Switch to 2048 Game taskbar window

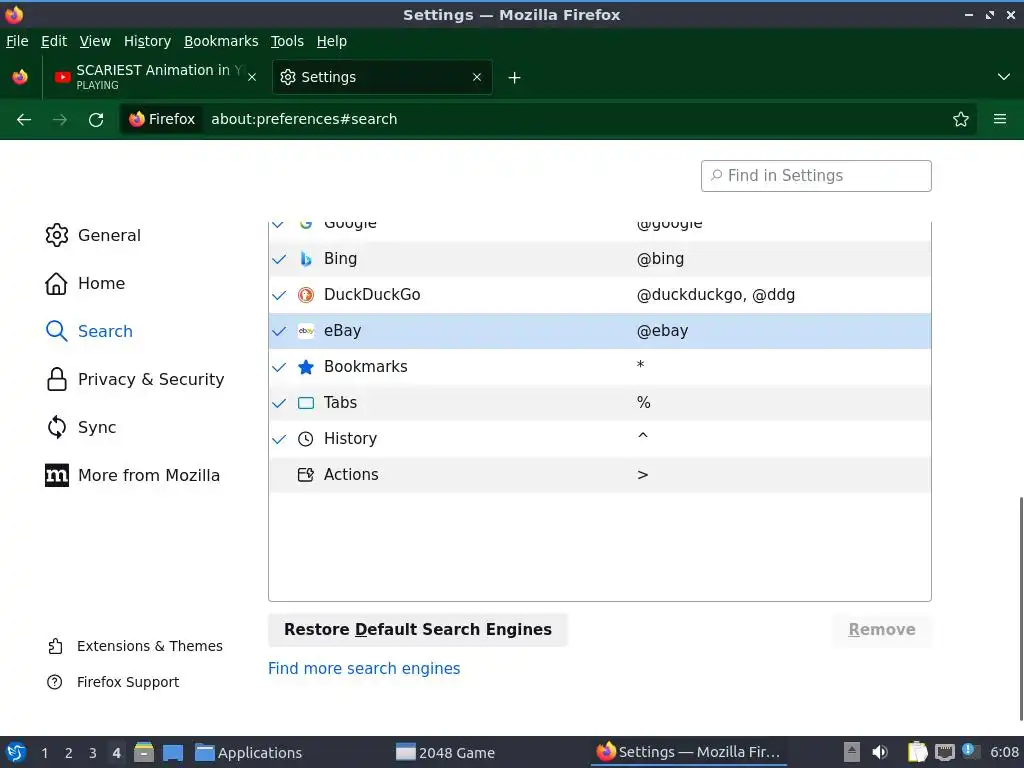click(446, 752)
